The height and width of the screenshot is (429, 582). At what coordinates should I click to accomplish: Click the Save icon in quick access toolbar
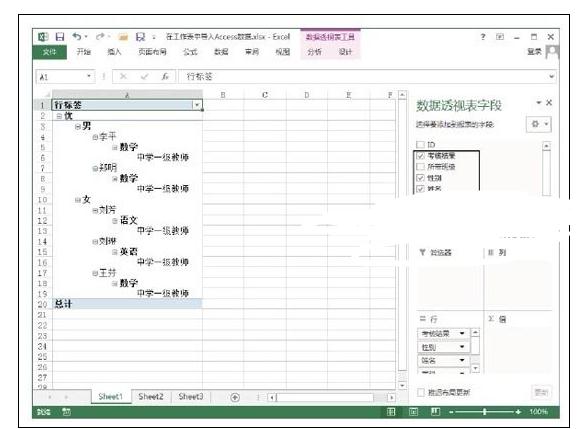(x=60, y=36)
